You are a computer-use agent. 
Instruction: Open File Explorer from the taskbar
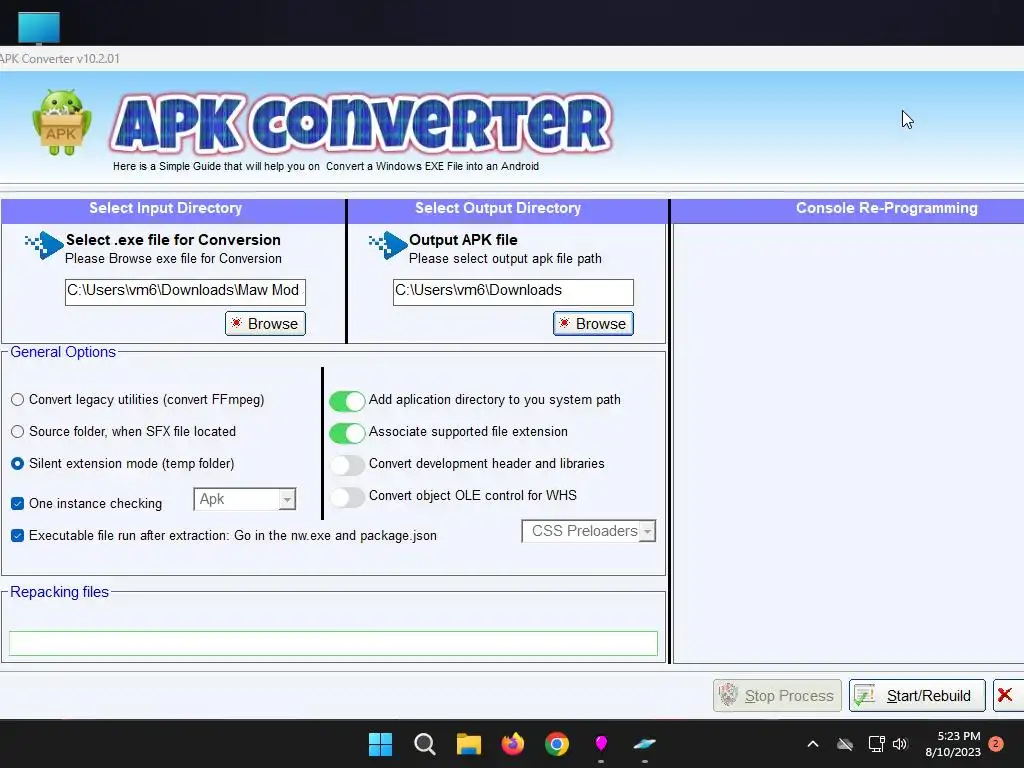[x=468, y=744]
